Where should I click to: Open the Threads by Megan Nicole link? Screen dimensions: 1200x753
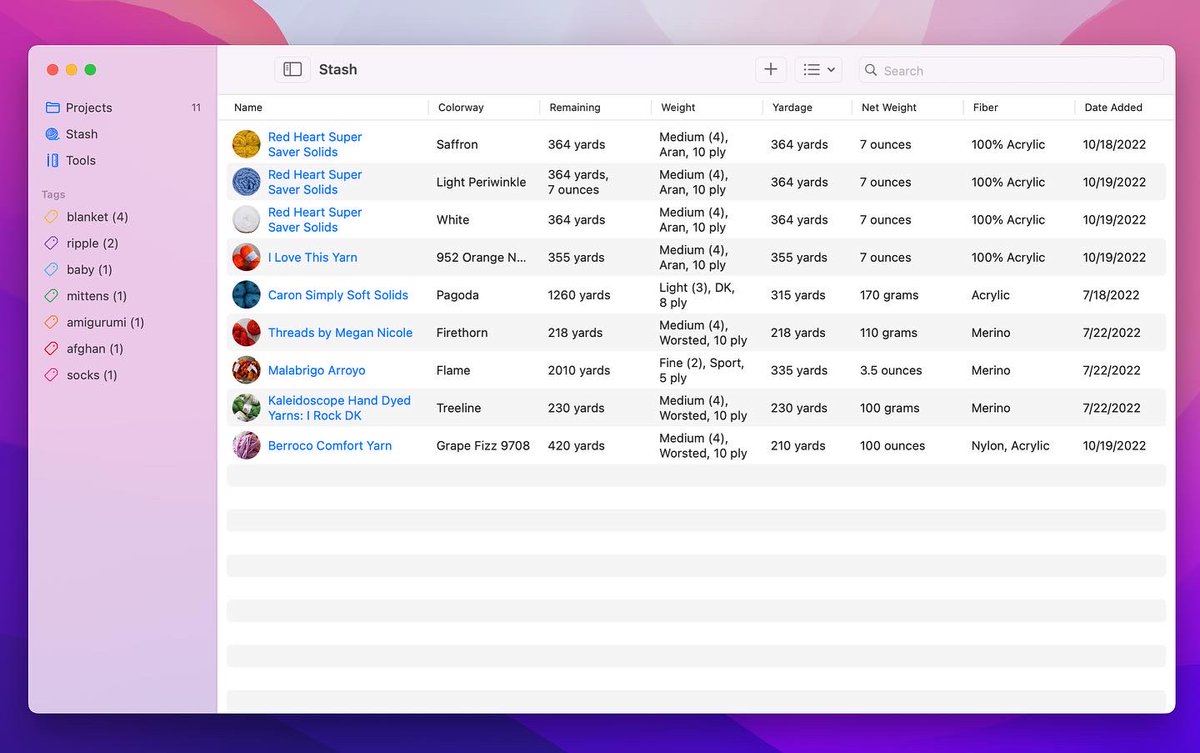pos(340,332)
